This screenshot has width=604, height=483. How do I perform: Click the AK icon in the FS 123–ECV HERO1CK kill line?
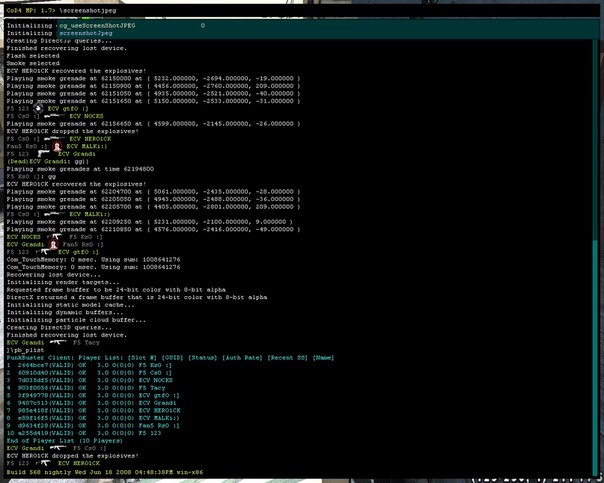pos(43,463)
